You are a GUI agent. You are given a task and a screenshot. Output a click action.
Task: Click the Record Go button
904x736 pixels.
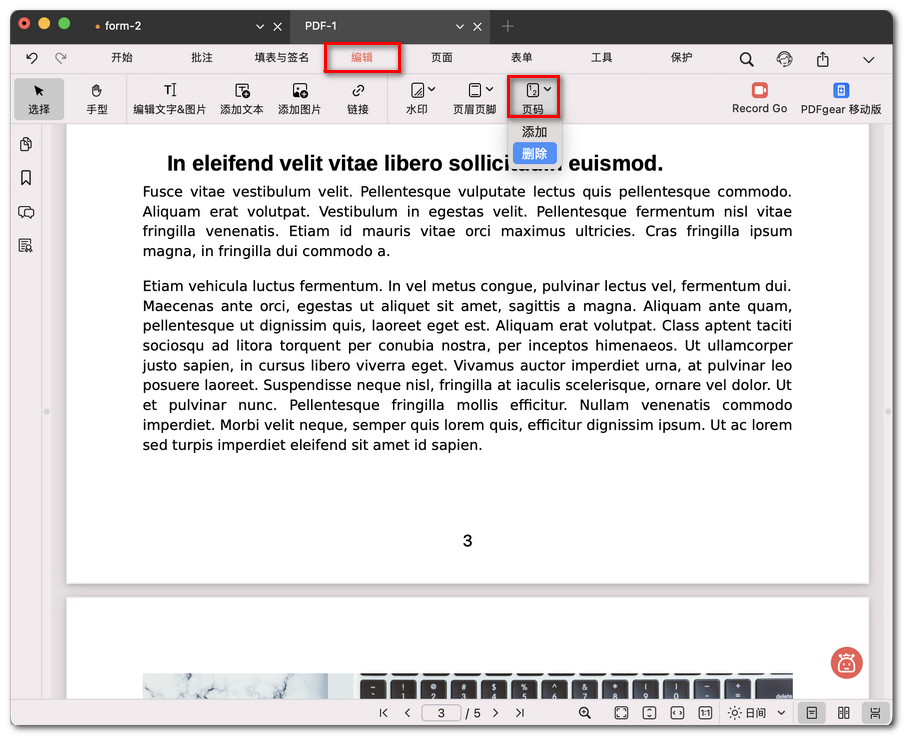[759, 98]
